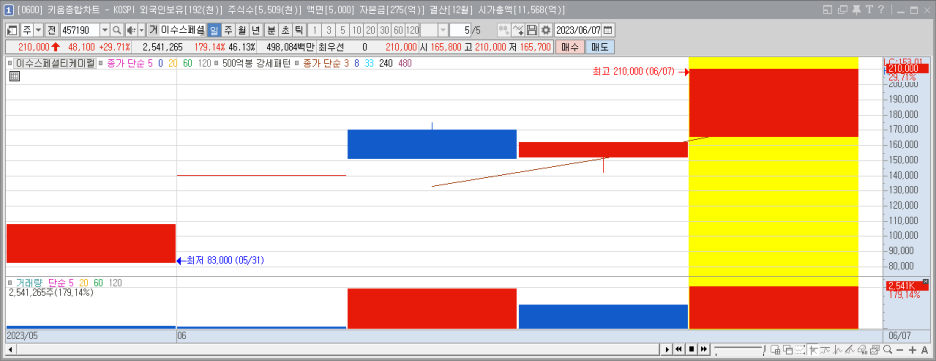Click the stock code input field 457190
936x361 pixels.
[80, 30]
